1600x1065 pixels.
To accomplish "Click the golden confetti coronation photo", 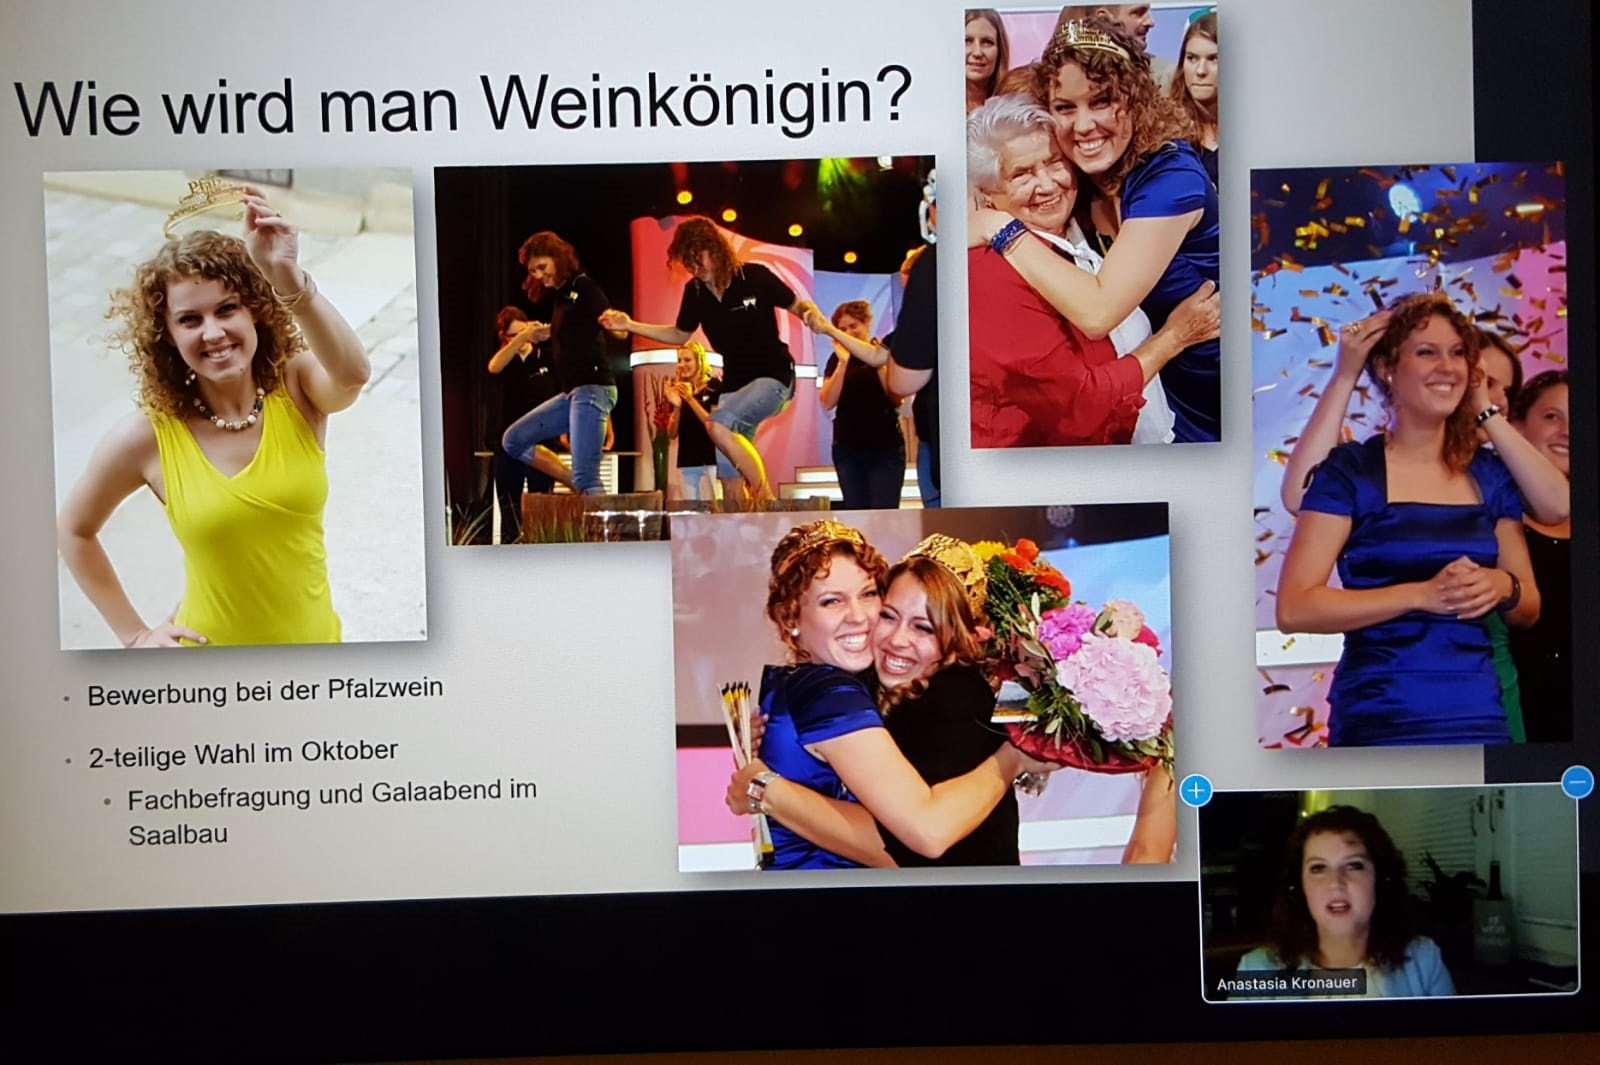I will (1410, 455).
